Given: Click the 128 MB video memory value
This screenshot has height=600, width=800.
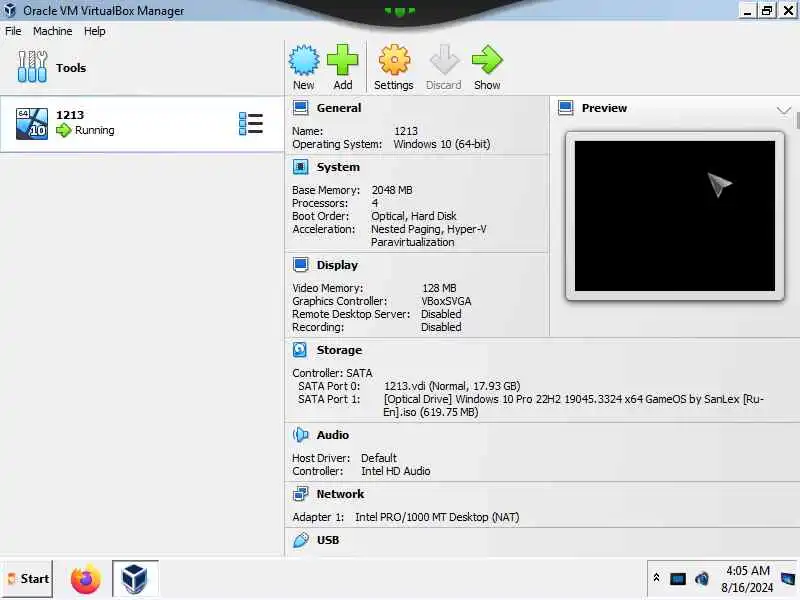Looking at the screenshot, I should (439, 288).
